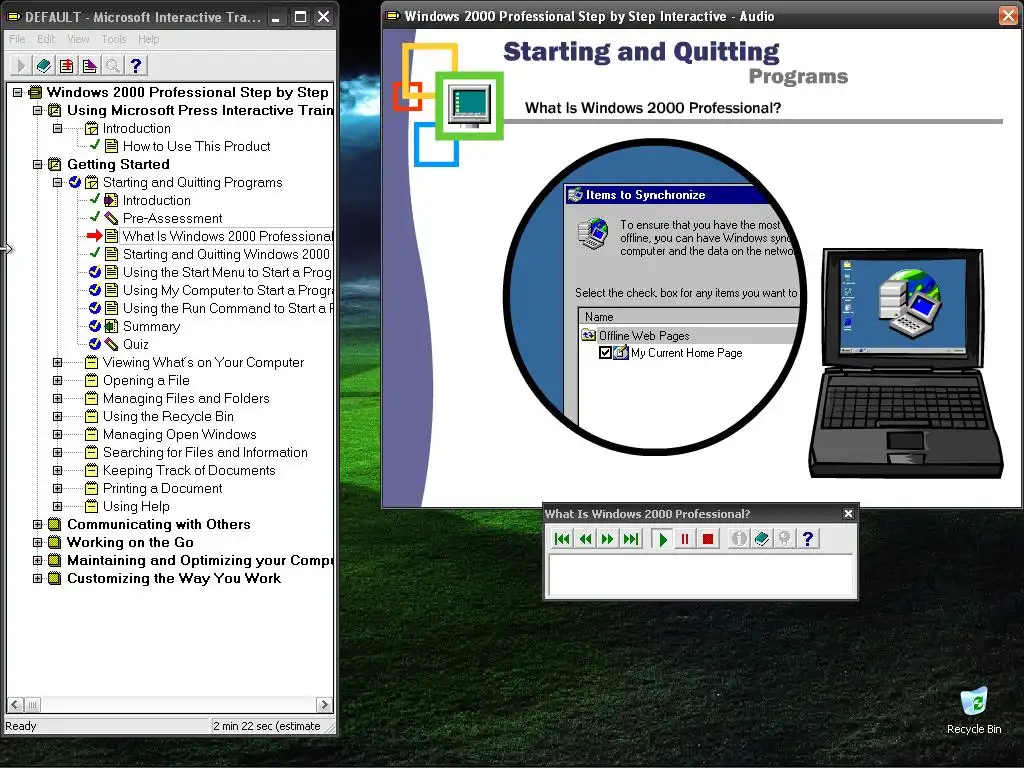
Task: Click the grayed info icon in the player bar
Action: pos(739,539)
